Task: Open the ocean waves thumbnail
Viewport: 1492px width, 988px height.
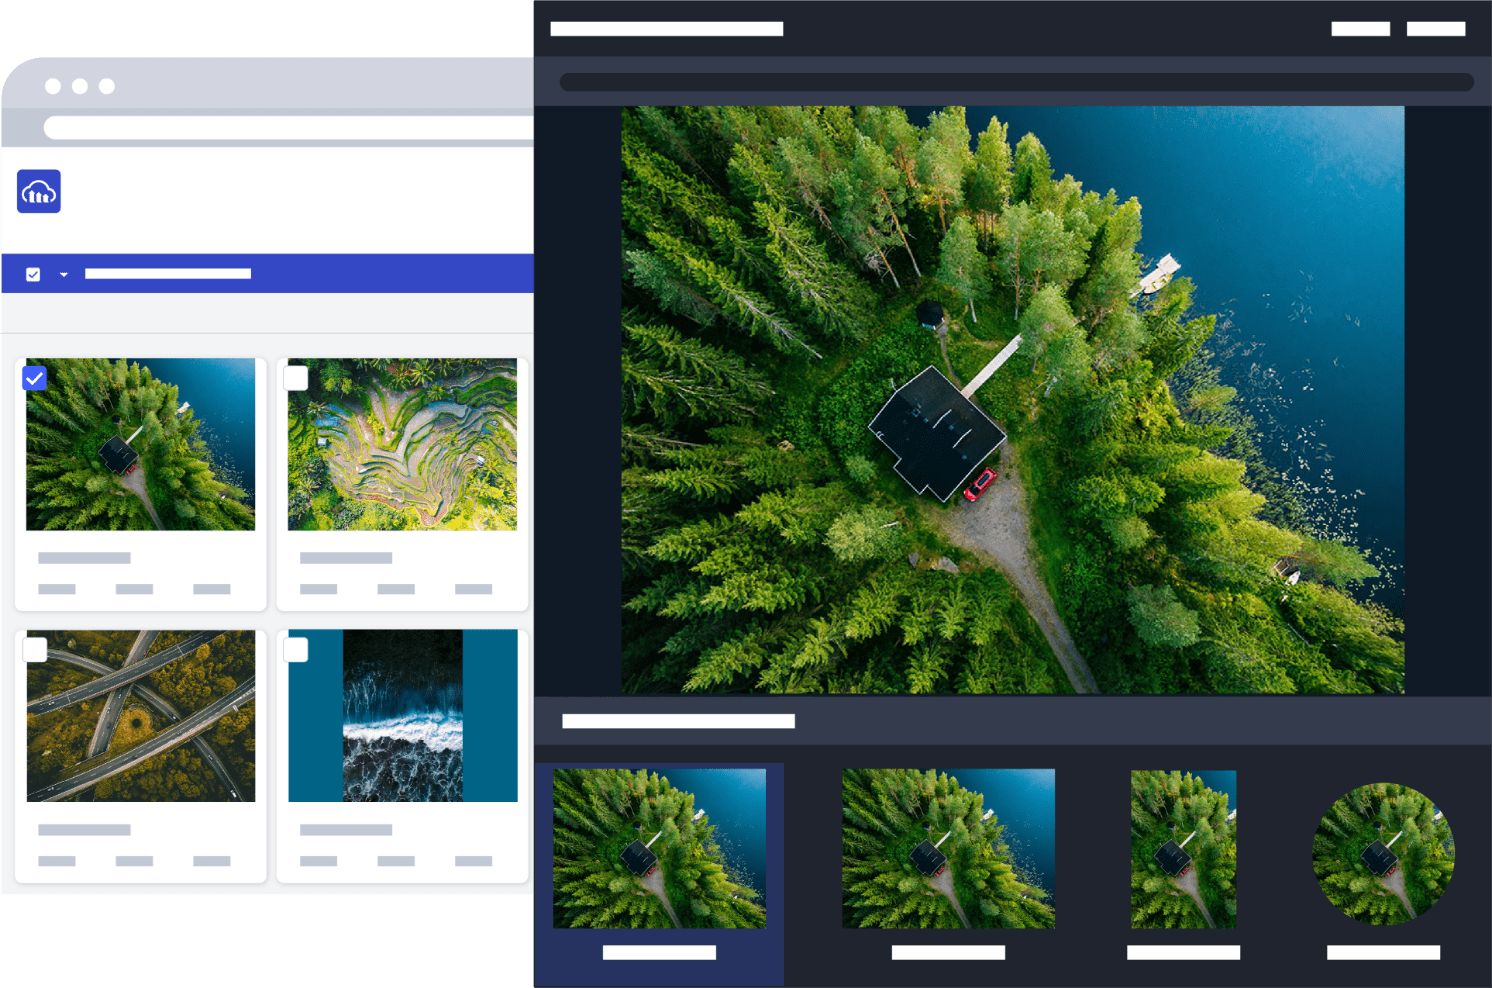Action: coord(402,716)
